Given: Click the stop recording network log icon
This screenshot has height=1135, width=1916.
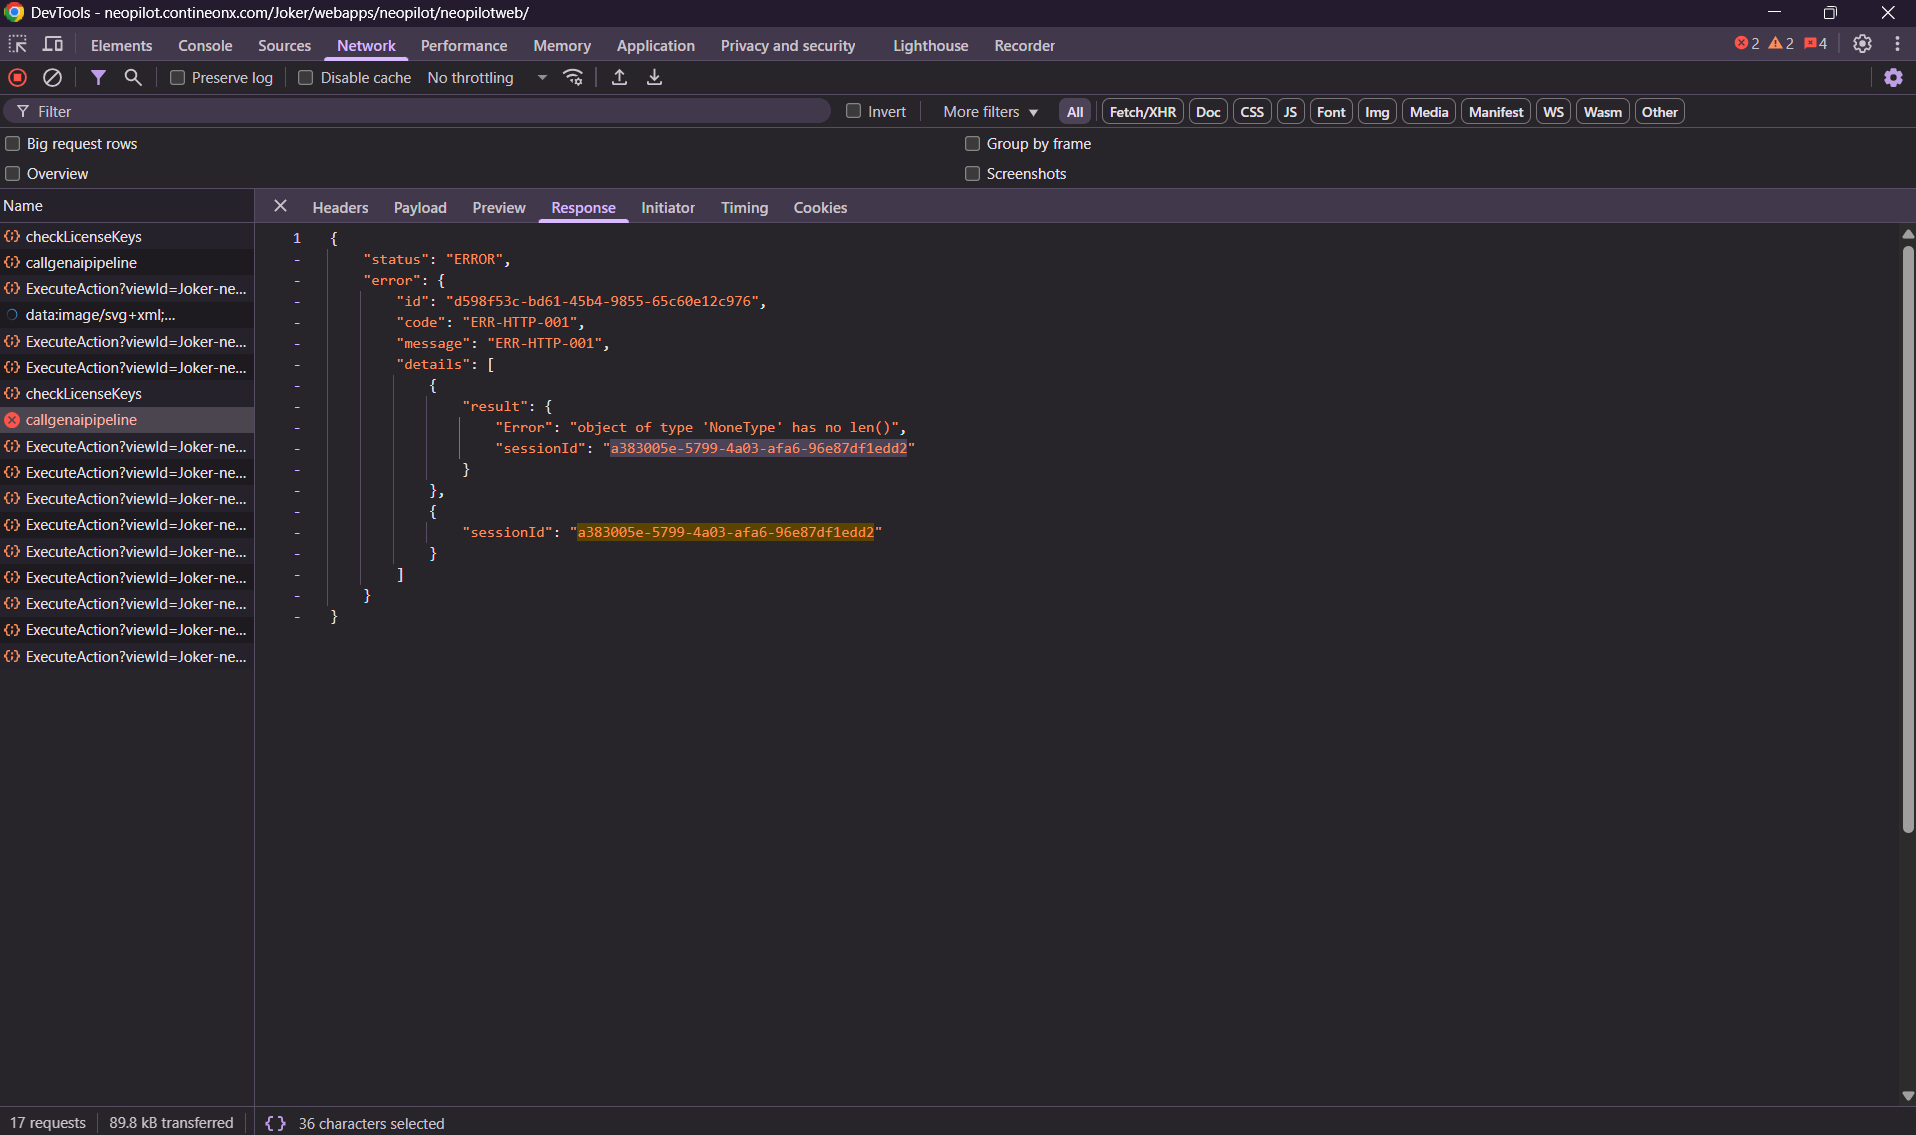Looking at the screenshot, I should pos(18,78).
